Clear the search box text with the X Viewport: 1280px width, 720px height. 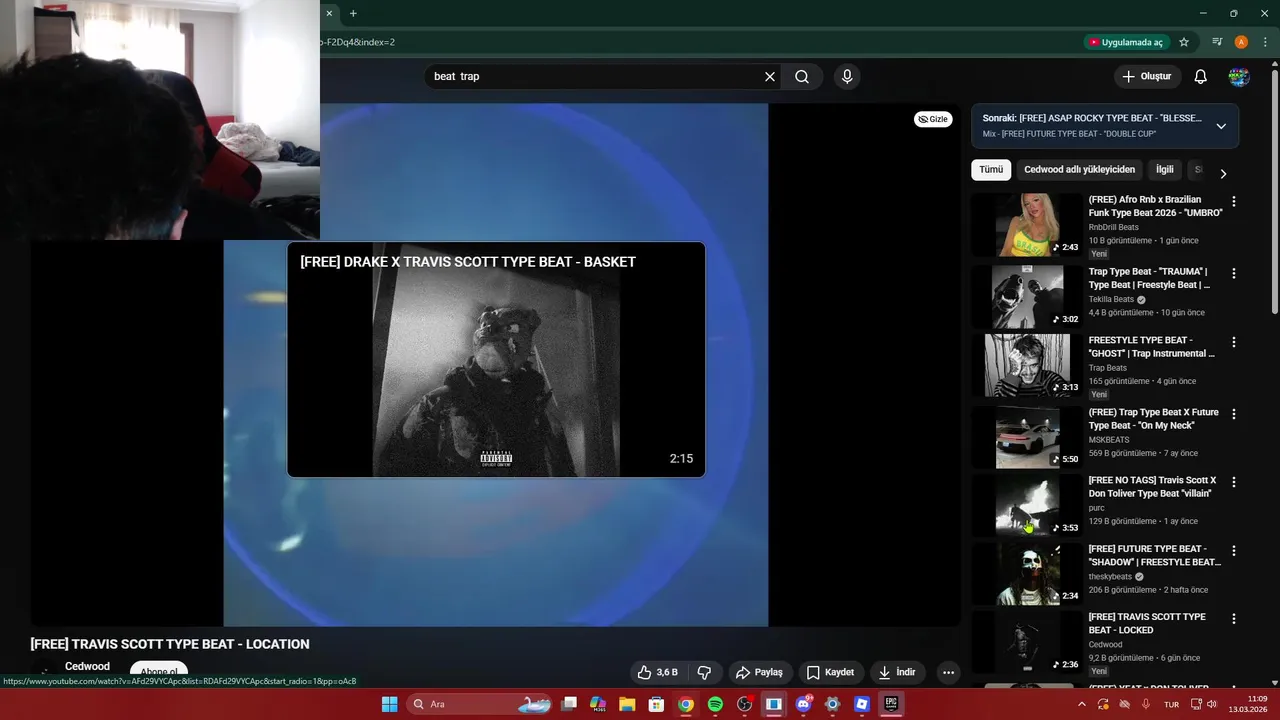770,77
